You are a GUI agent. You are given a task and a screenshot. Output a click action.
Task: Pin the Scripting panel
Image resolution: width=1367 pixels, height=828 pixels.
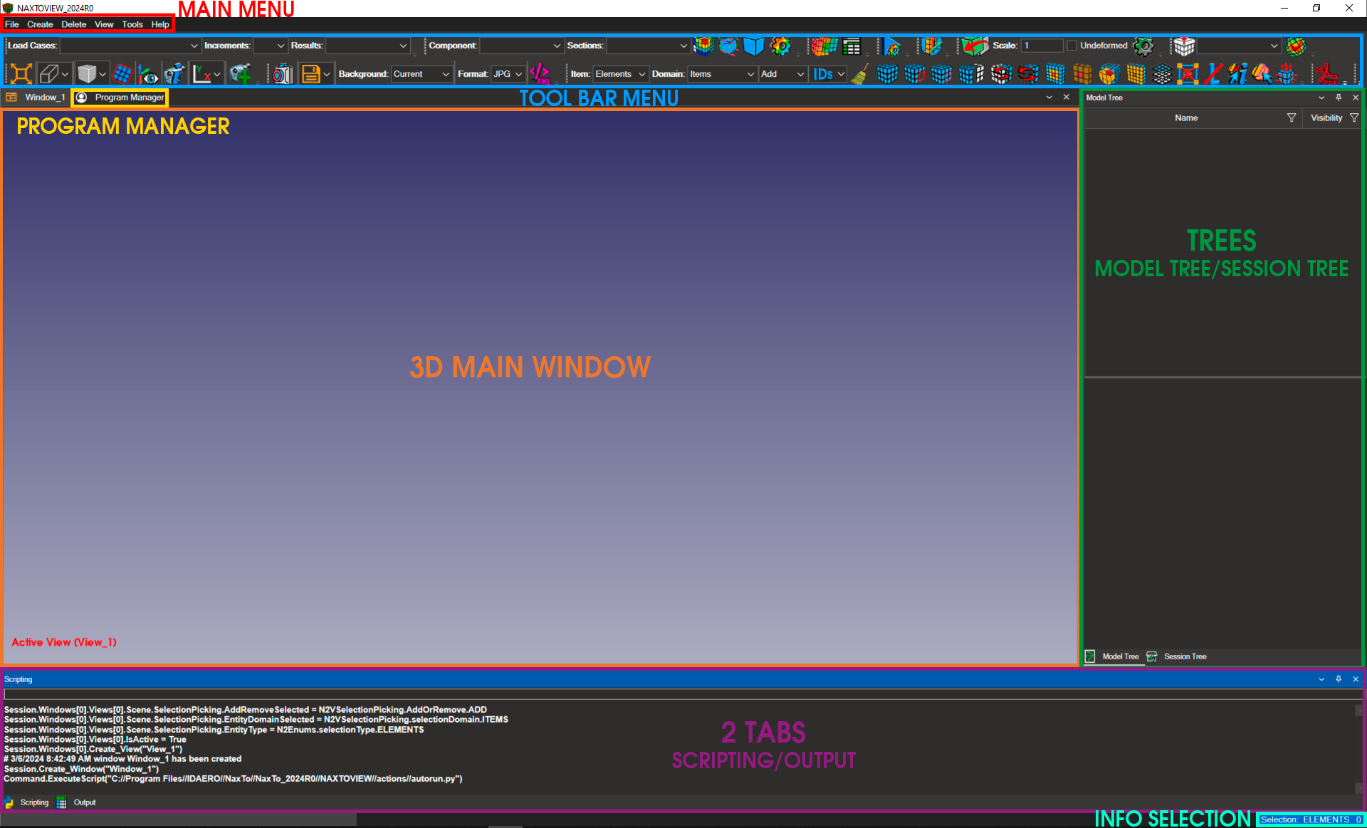point(1339,679)
